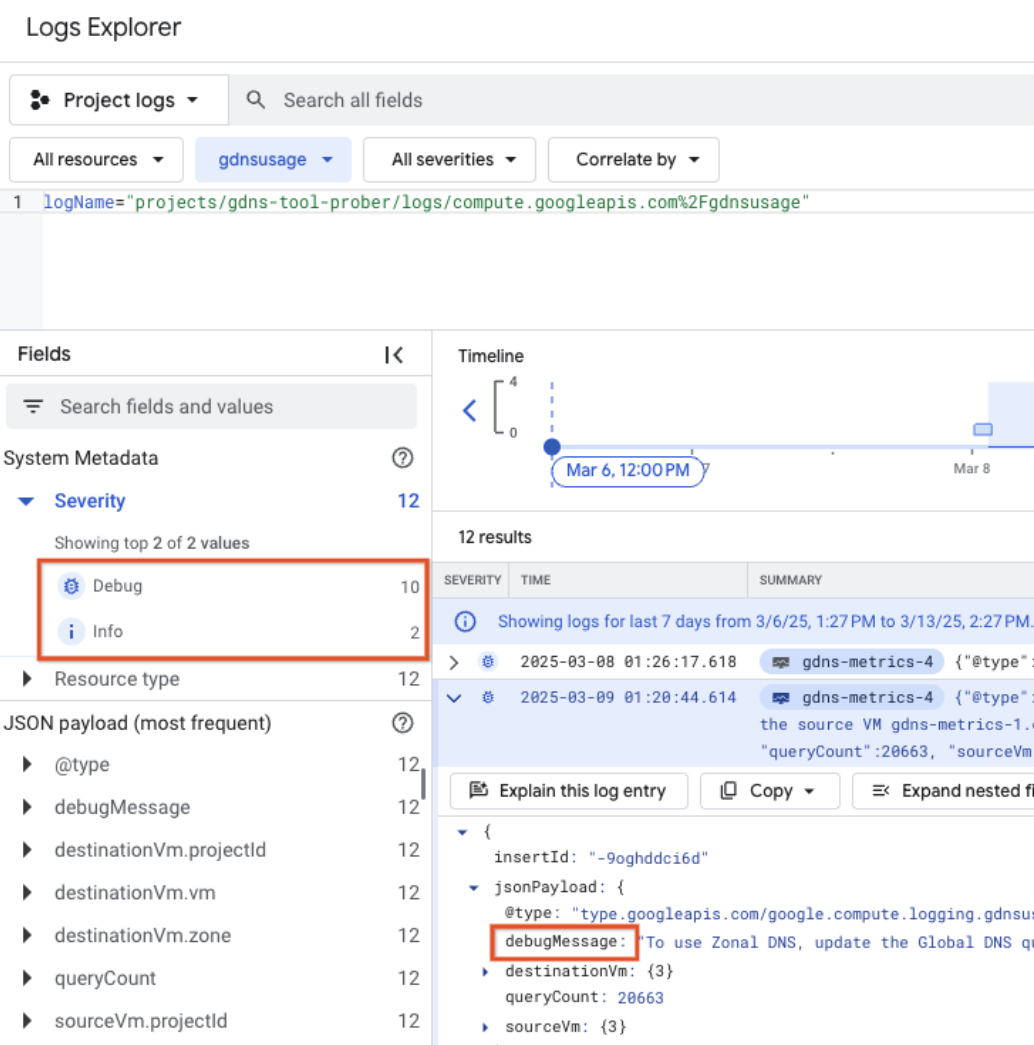Screen dimensions: 1034x1045
Task: Open the All resources dropdown
Action: click(x=96, y=160)
